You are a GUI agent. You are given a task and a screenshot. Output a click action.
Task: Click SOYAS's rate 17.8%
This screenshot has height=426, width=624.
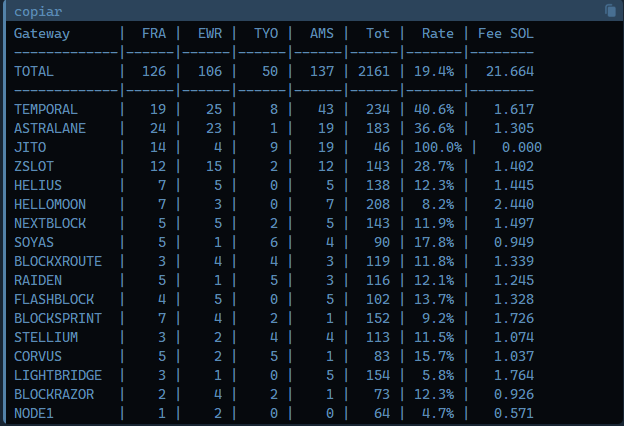point(434,242)
